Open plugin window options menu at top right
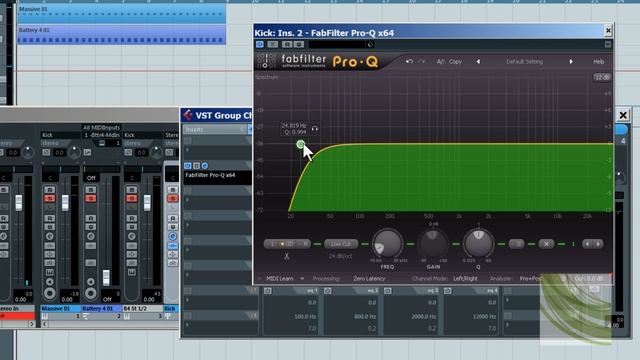This screenshot has height=360, width=640. [608, 44]
